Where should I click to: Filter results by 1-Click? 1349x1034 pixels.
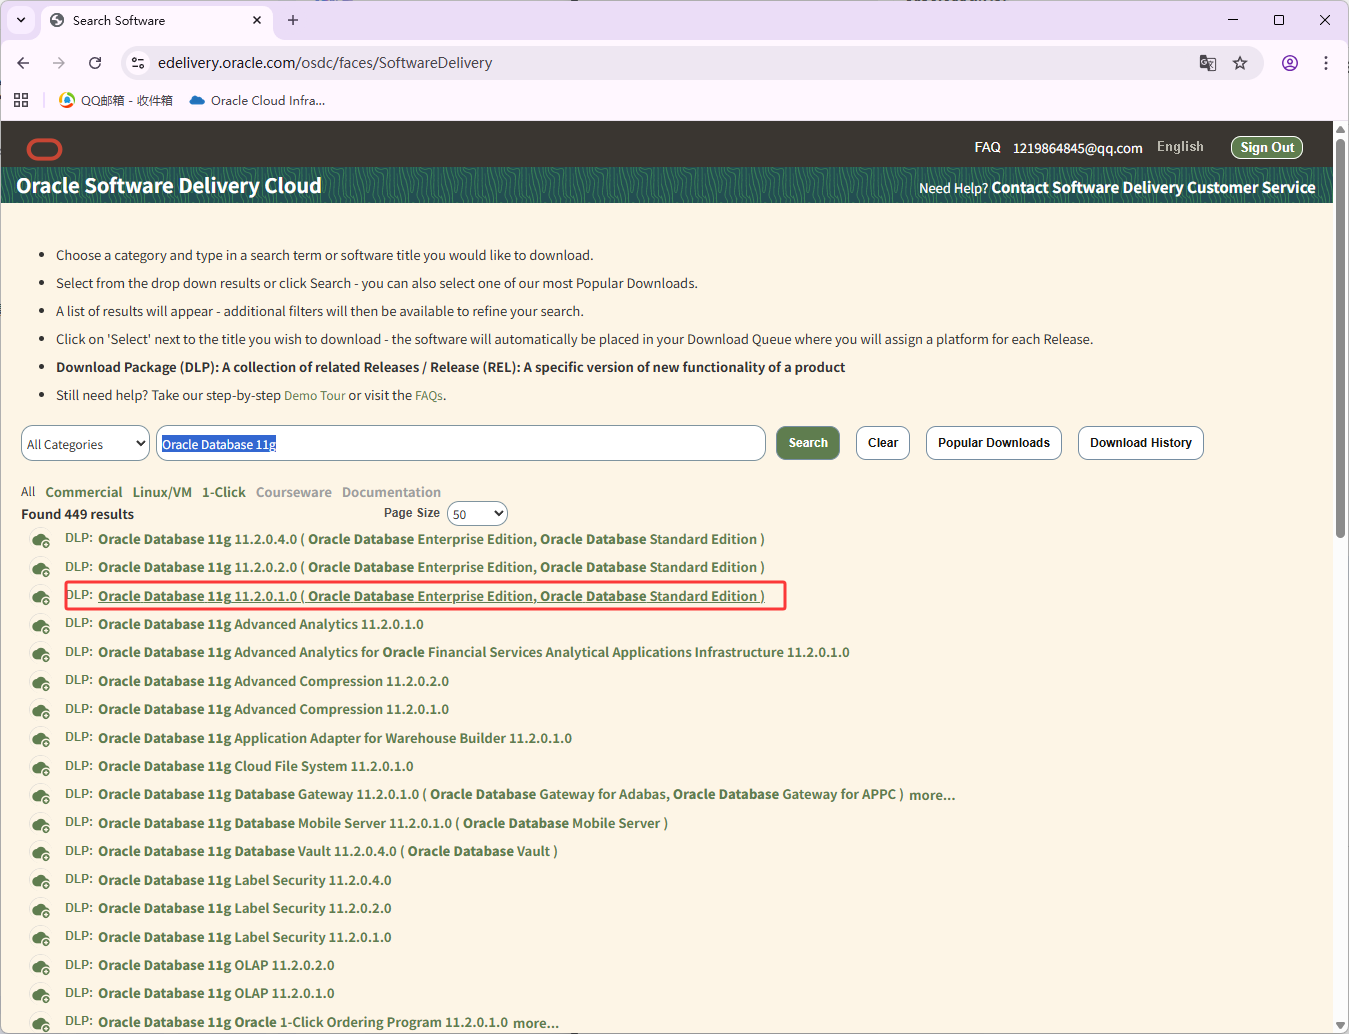[x=224, y=492]
